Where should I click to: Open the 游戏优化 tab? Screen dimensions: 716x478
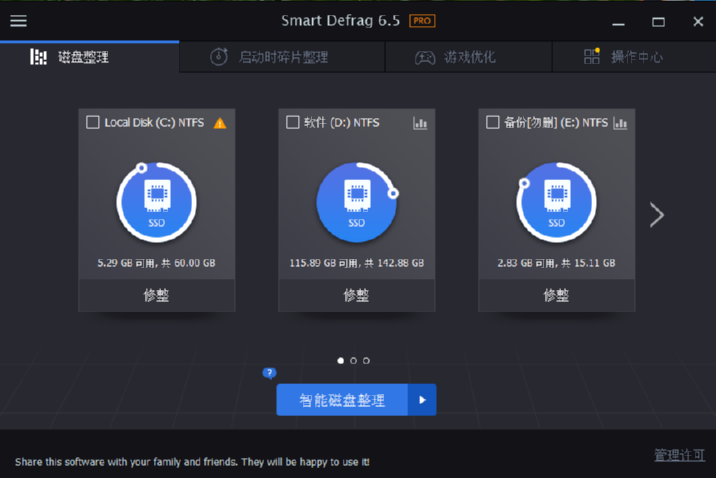point(469,57)
